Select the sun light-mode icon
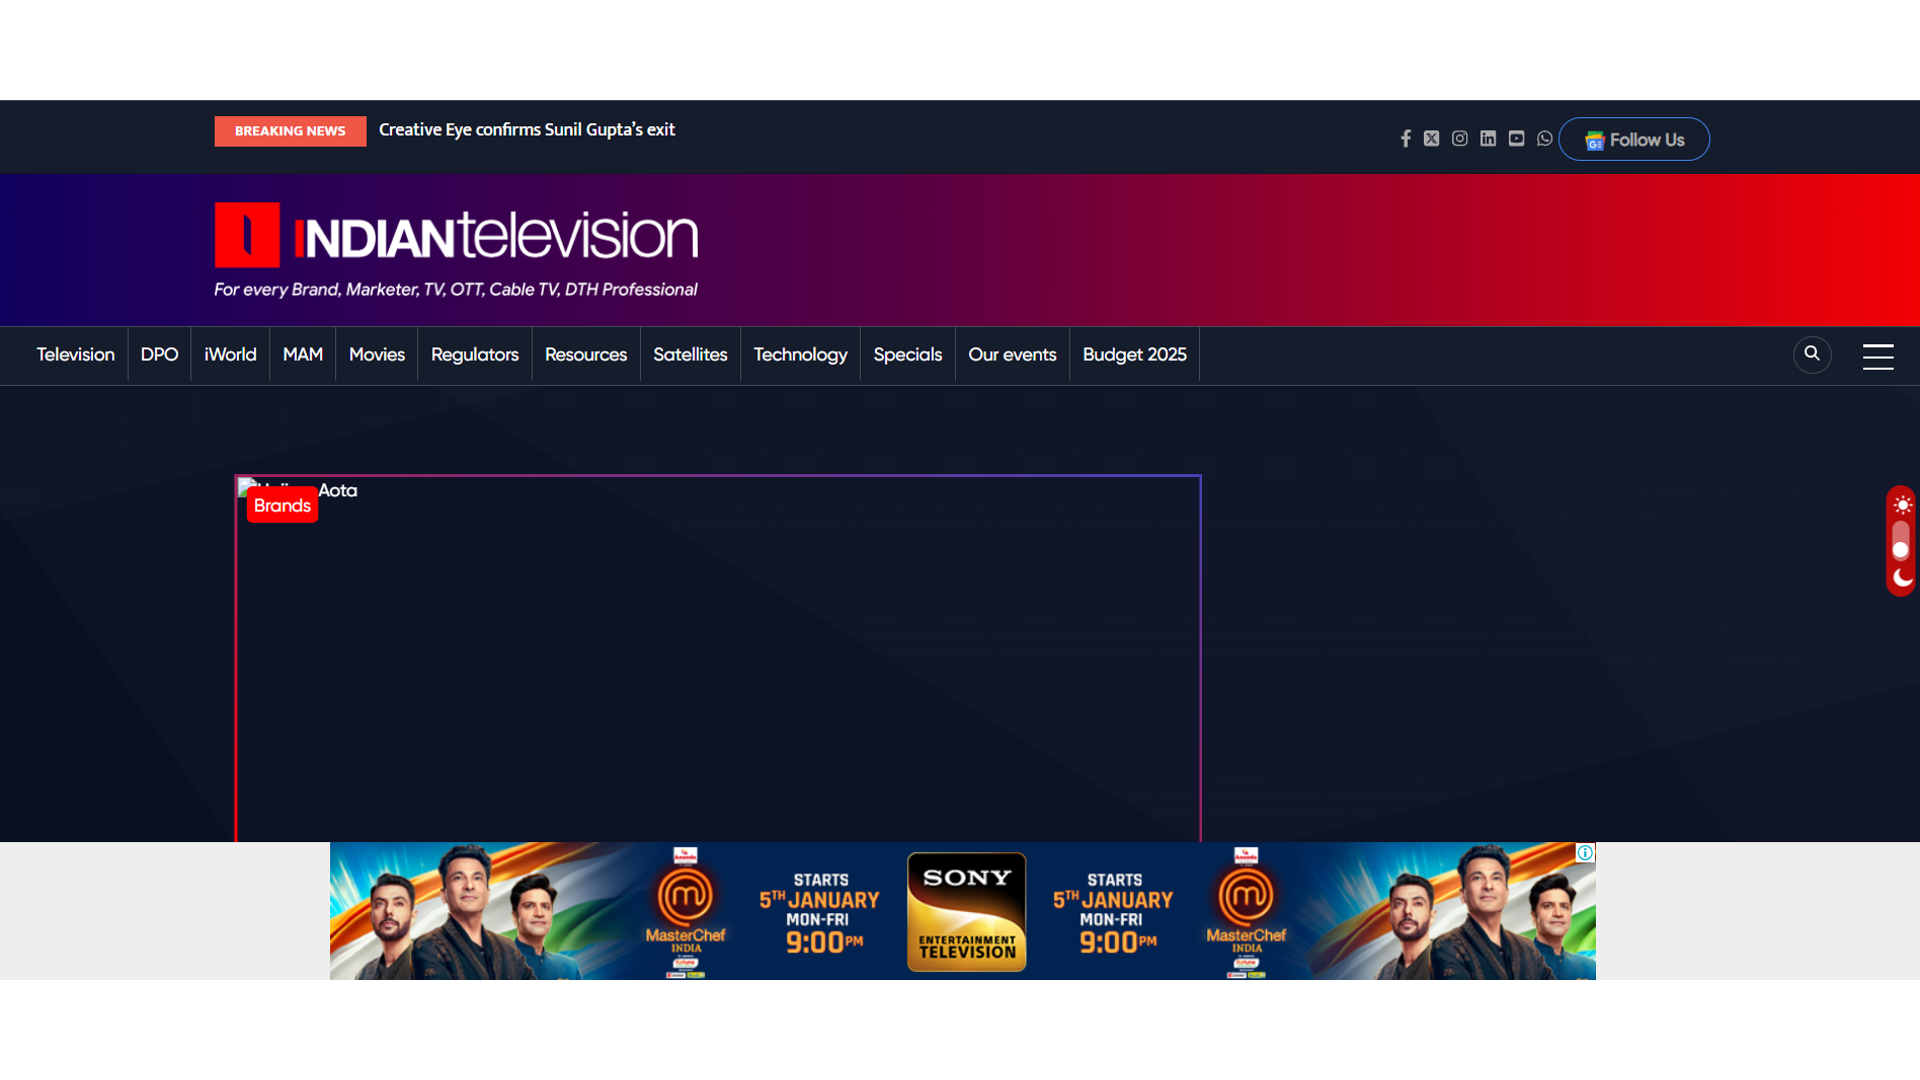The image size is (1920, 1080). (1902, 505)
